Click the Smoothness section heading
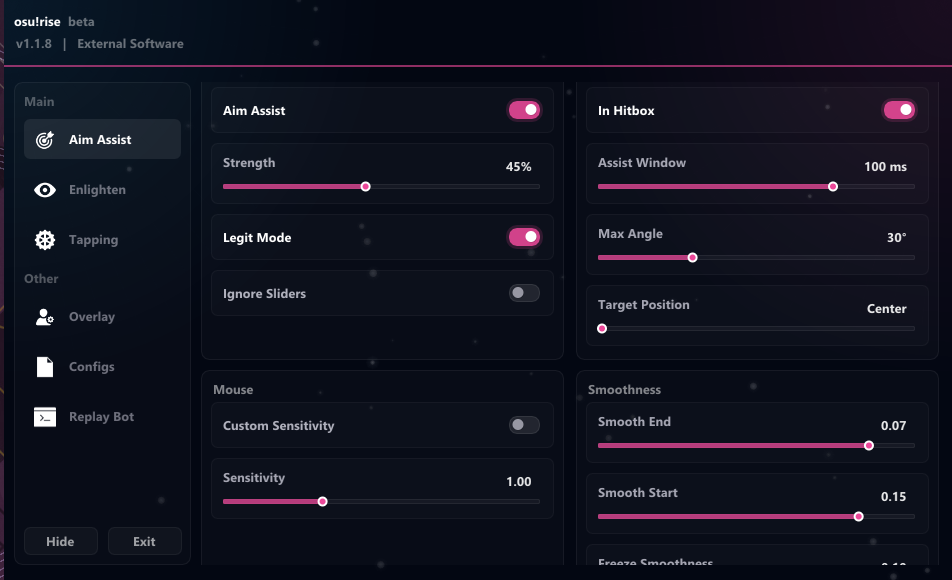Screen dimensions: 952x580 624,390
